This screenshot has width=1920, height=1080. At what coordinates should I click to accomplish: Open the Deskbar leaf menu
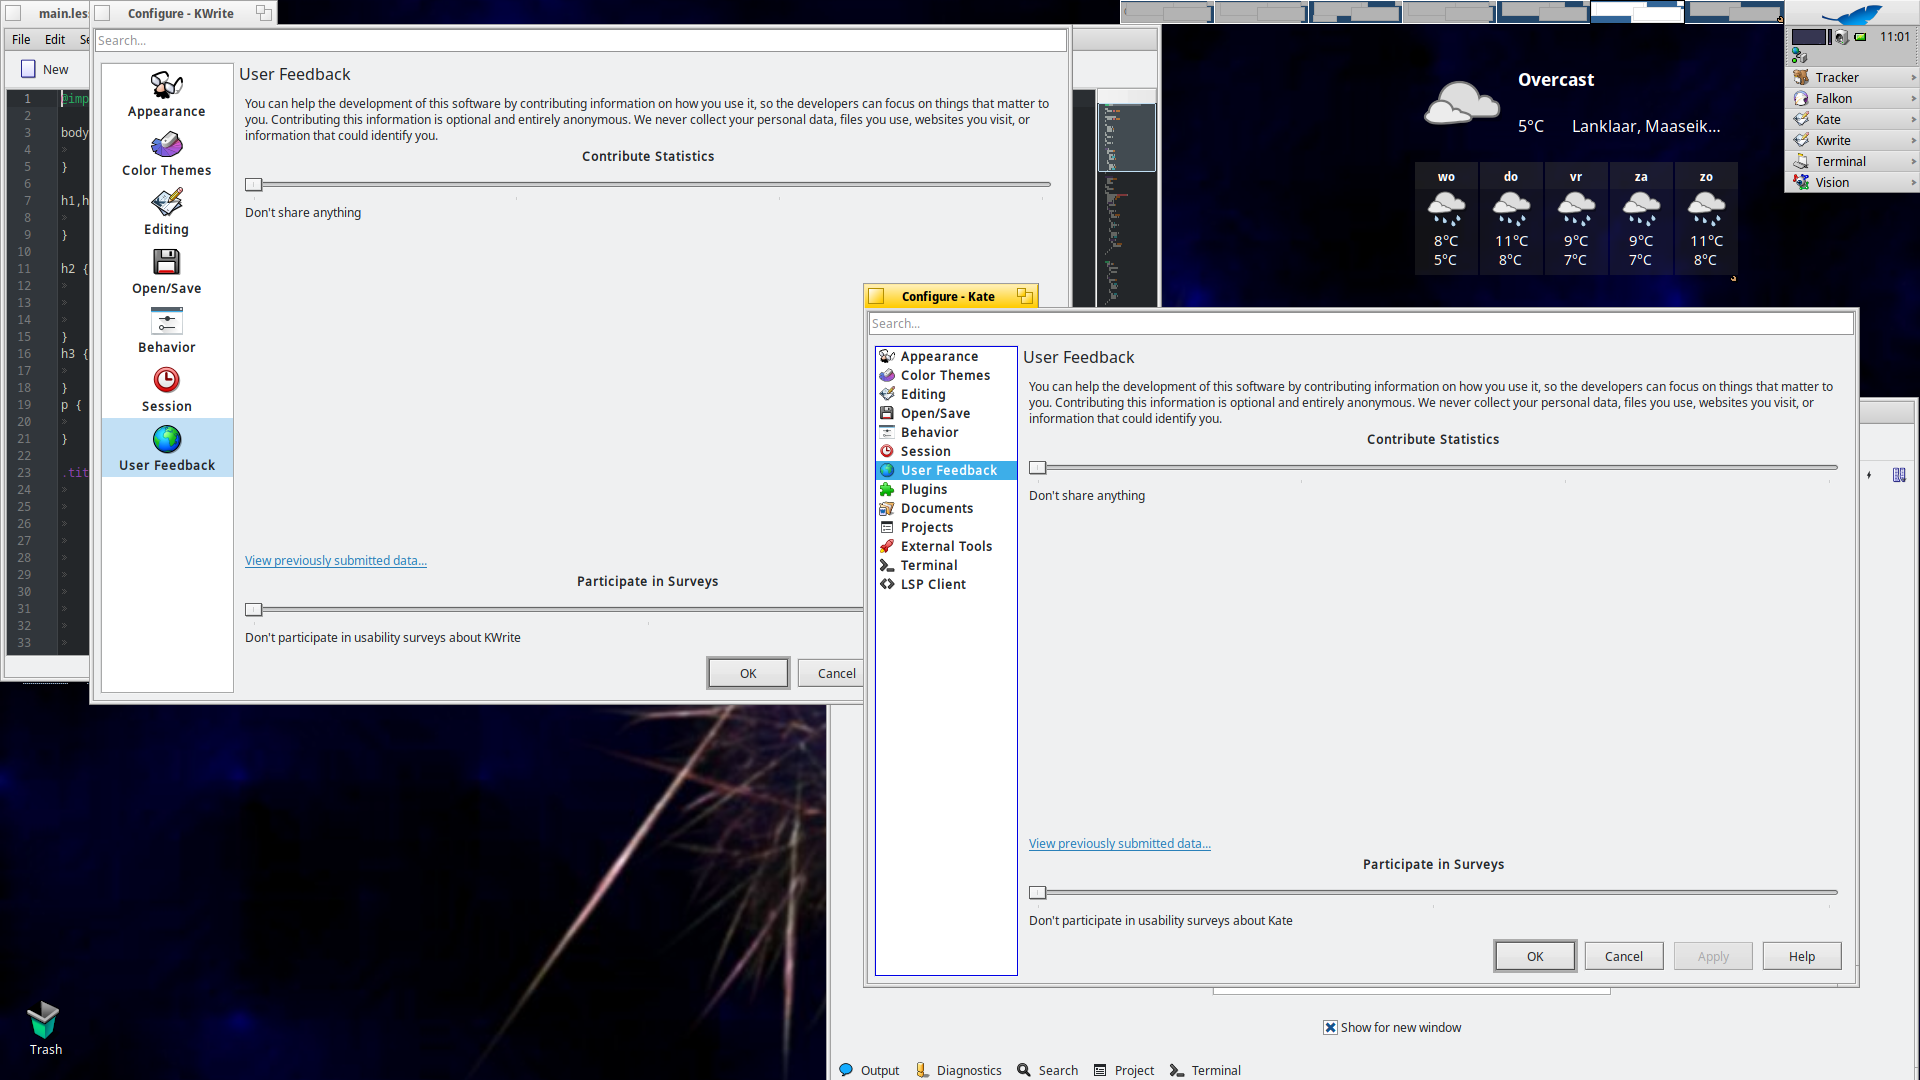click(x=1852, y=14)
